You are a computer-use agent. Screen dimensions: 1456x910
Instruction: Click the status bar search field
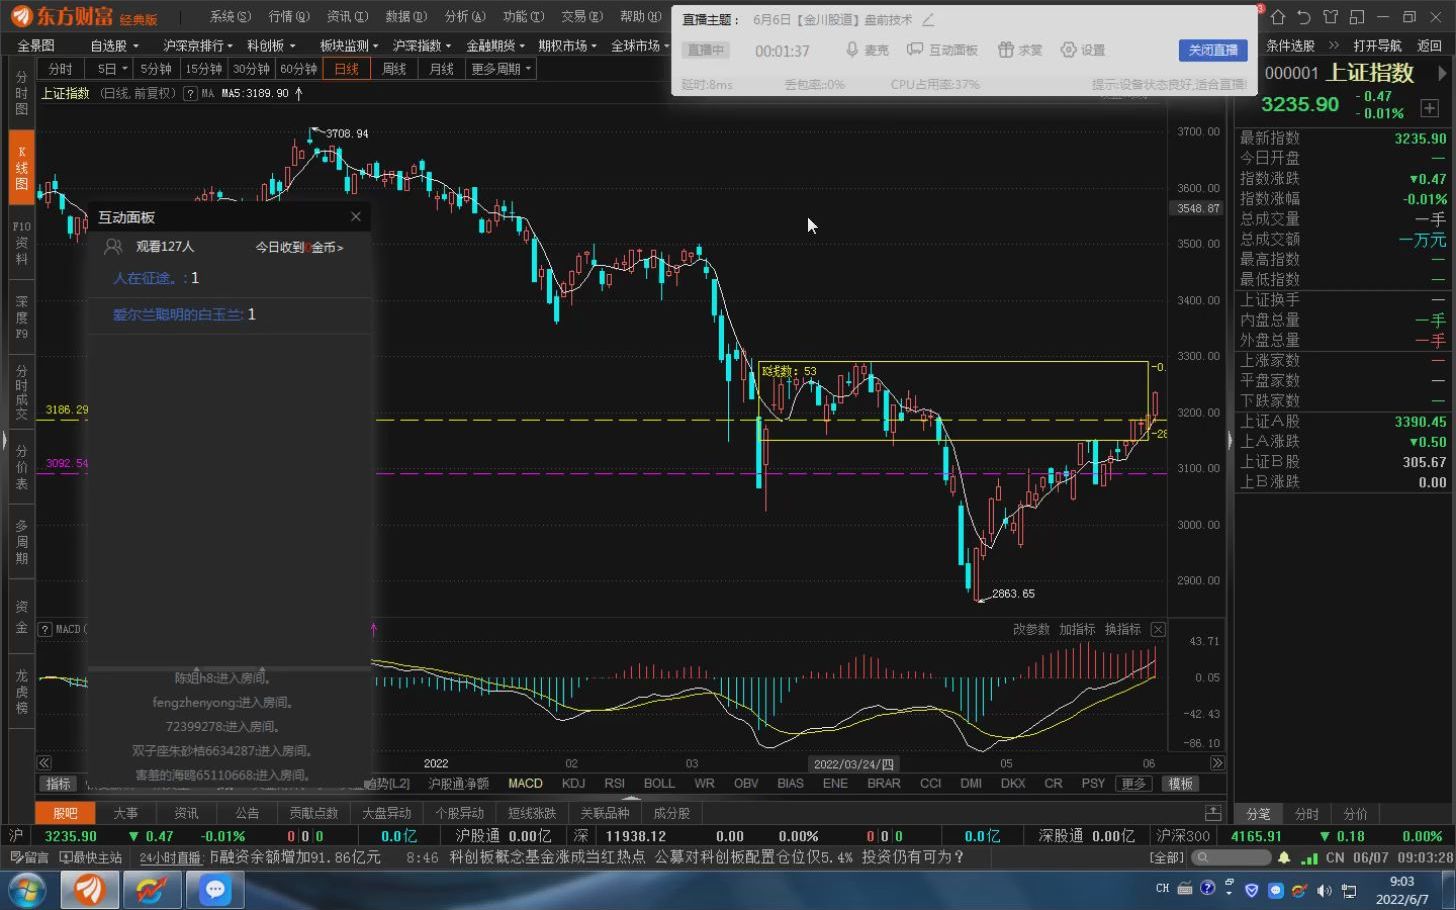coord(1232,857)
